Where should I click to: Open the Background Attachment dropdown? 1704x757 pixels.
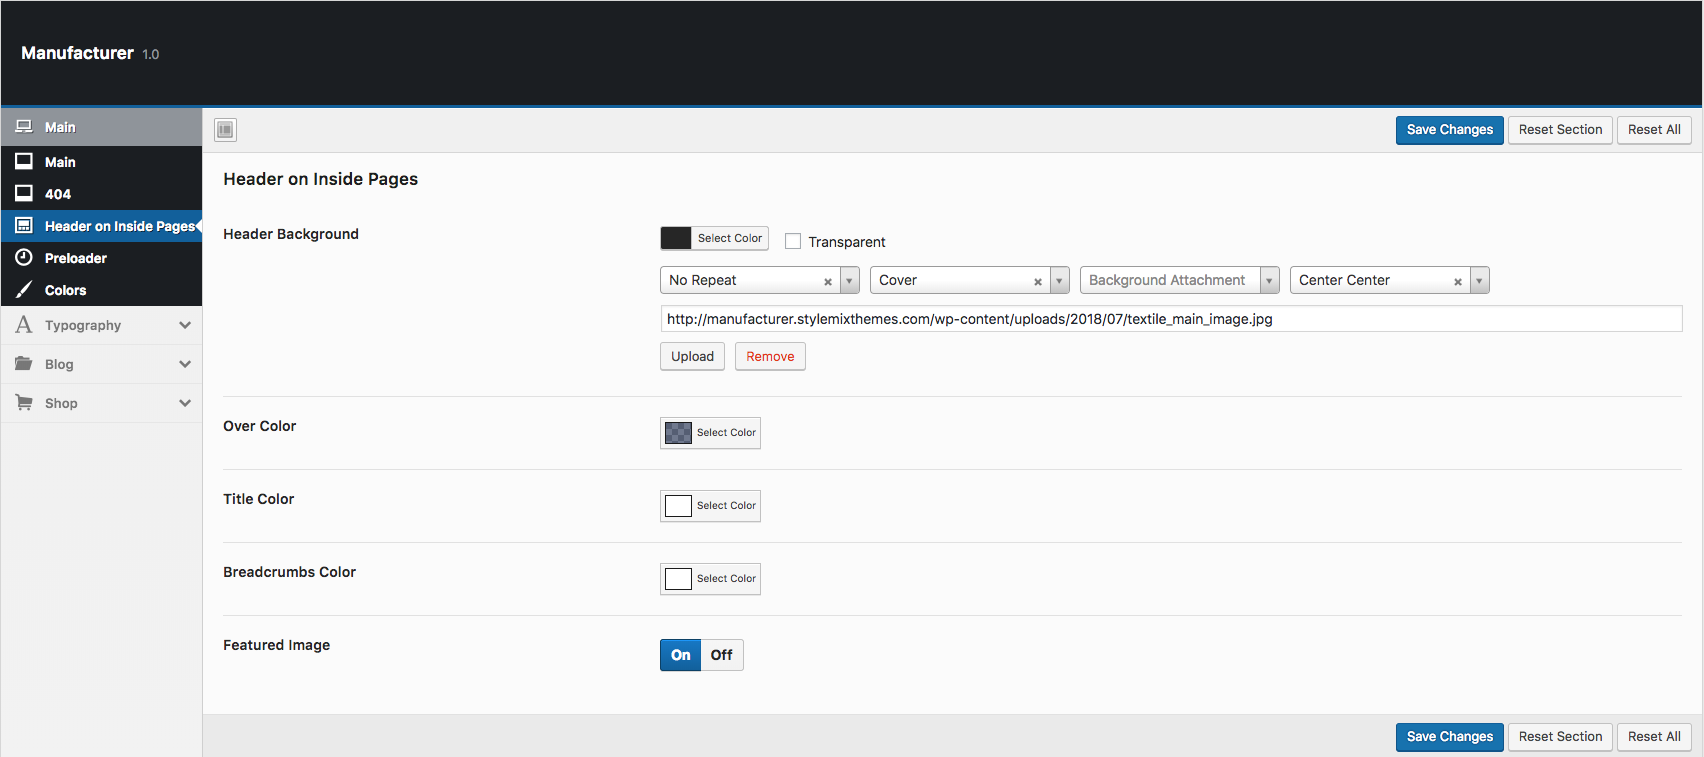pyautogui.click(x=1269, y=281)
